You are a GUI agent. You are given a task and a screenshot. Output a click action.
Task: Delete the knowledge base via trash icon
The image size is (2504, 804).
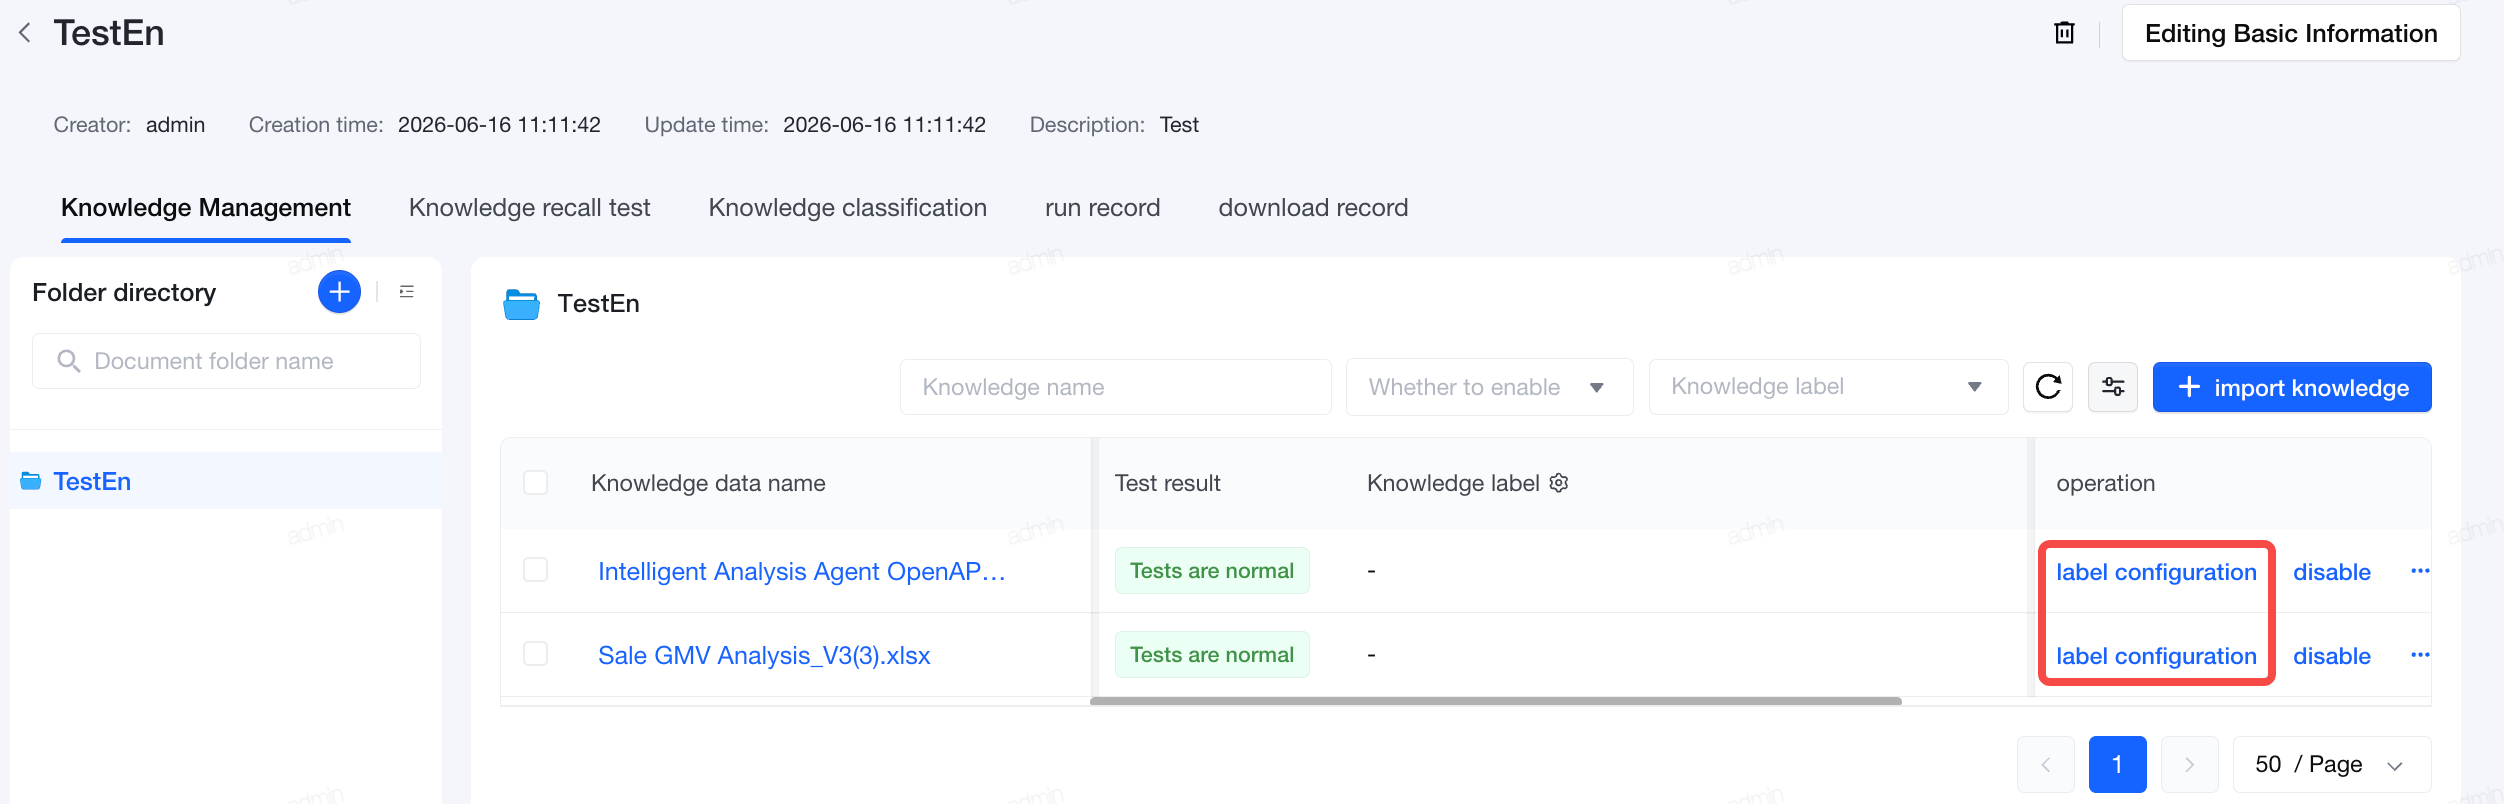point(2064,33)
